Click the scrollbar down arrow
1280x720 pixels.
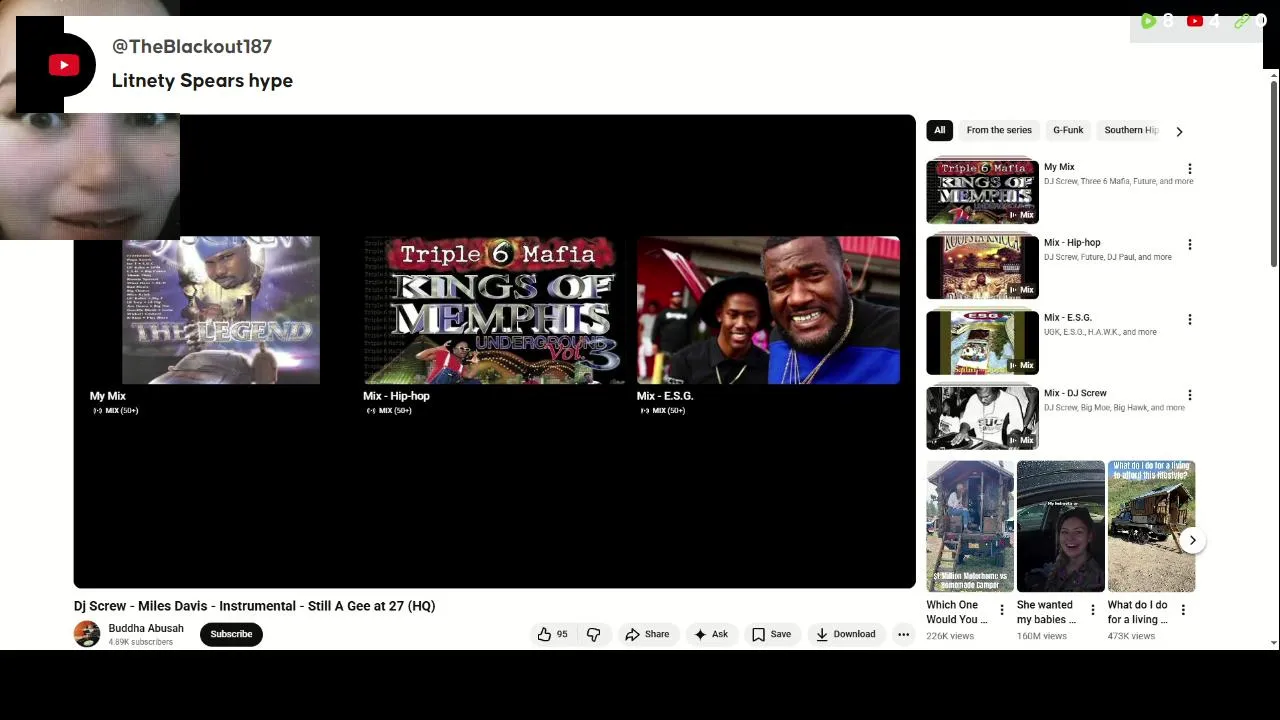(1274, 643)
